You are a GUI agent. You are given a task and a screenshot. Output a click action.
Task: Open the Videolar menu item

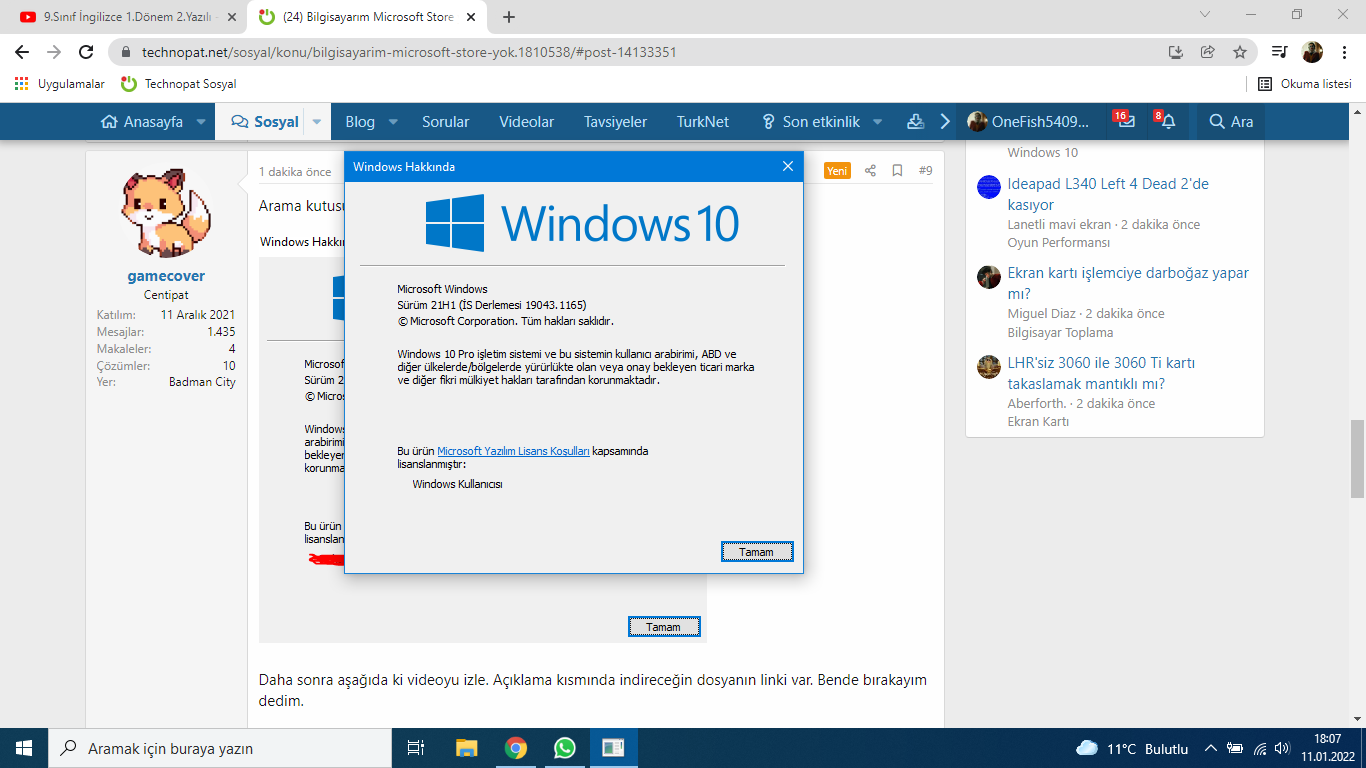(x=526, y=122)
